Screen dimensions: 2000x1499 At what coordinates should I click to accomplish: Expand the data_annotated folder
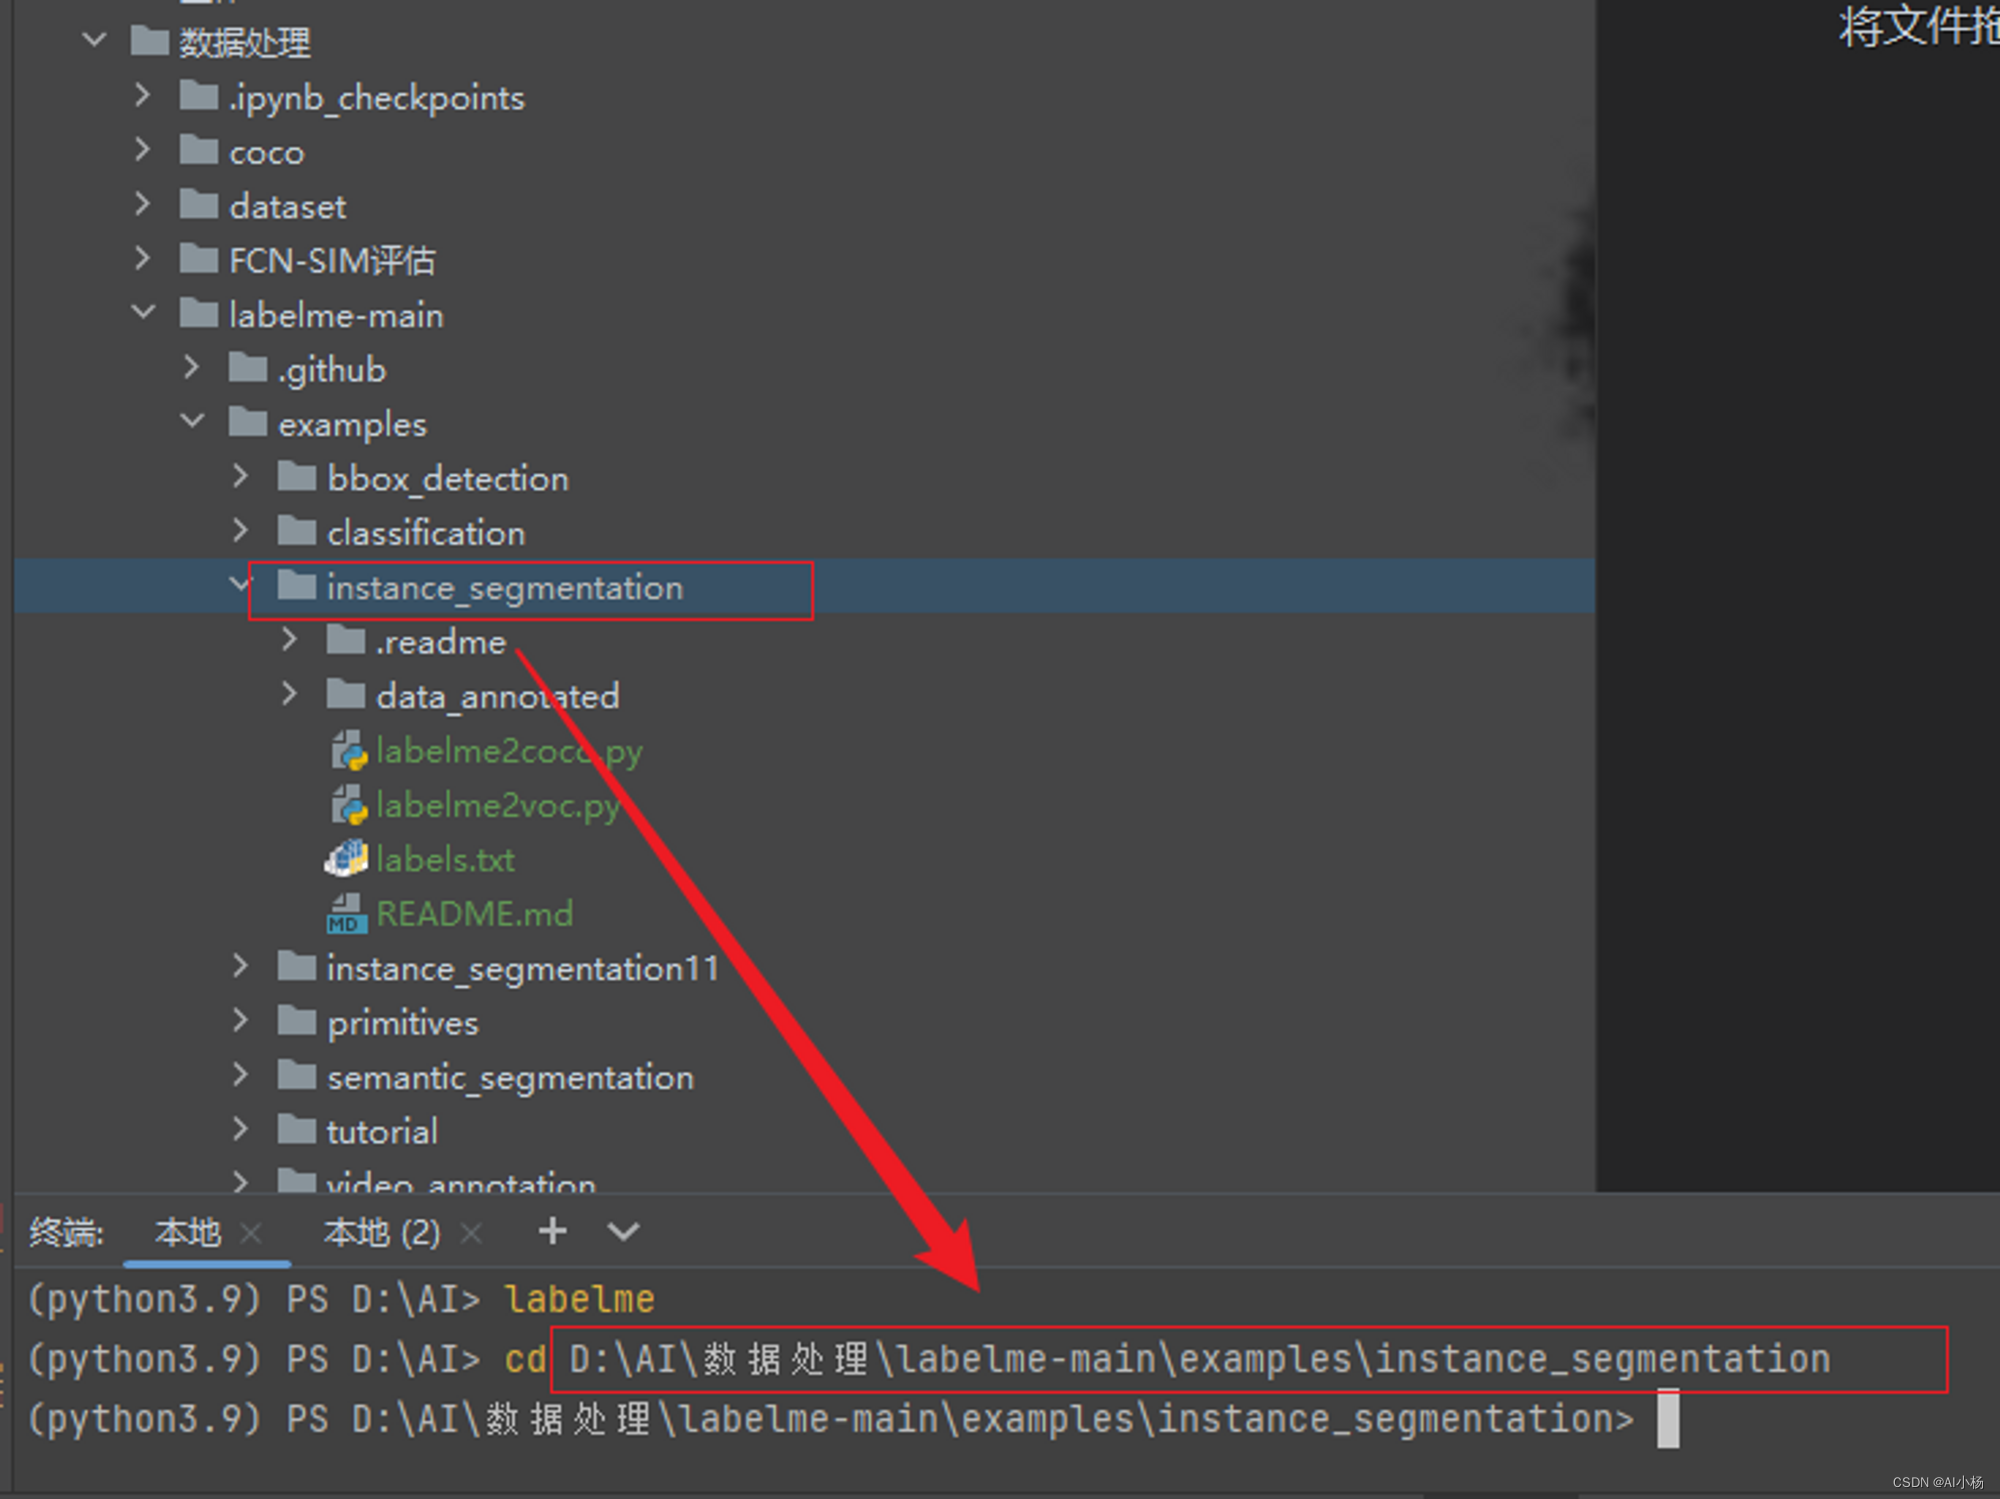(289, 693)
